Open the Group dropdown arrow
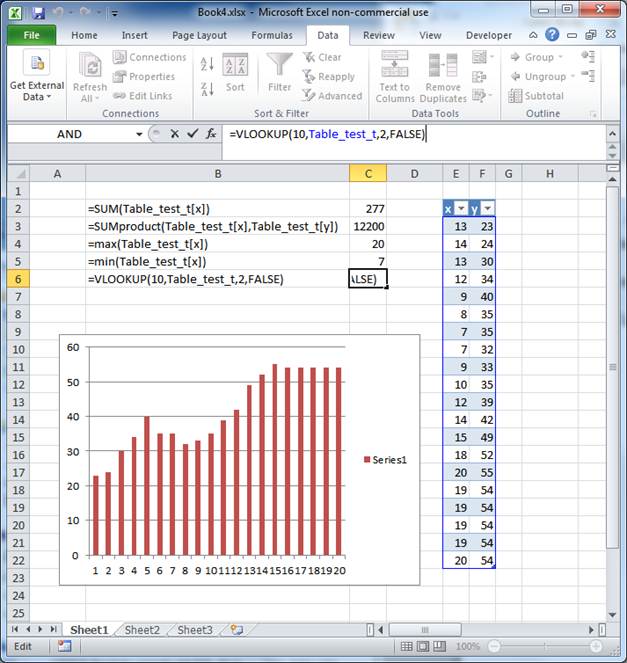The width and height of the screenshot is (627, 663). tap(561, 57)
